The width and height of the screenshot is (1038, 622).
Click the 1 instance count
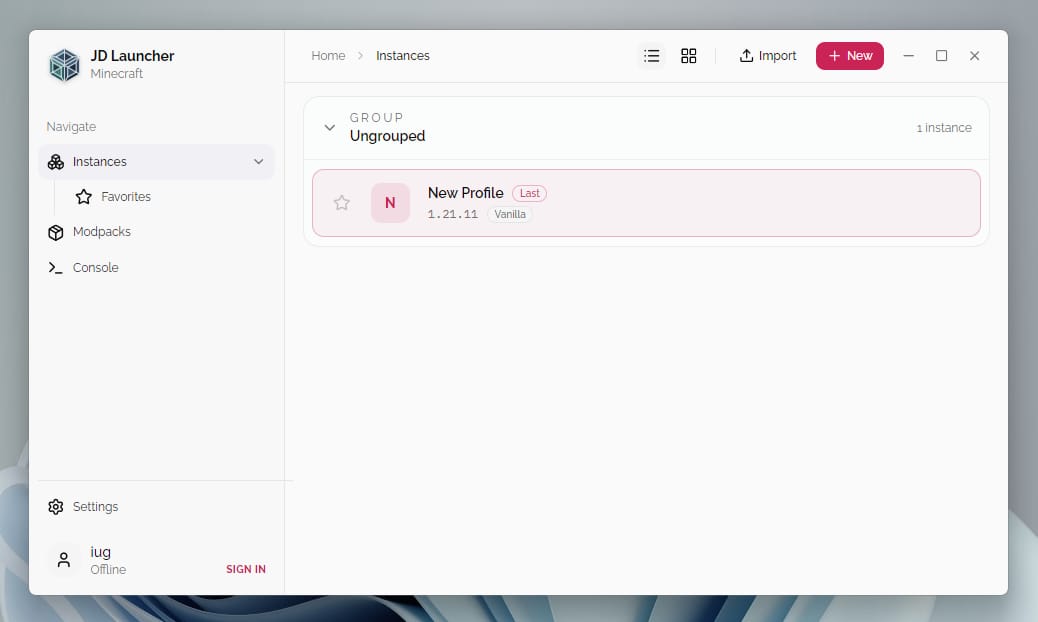click(944, 128)
